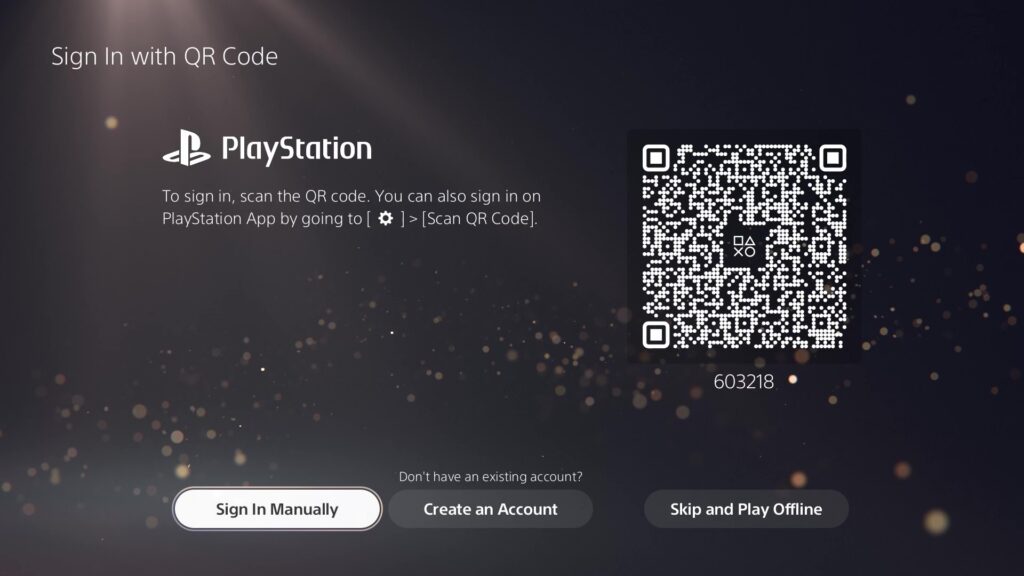1024x576 pixels.
Task: Click the PlayStation PS logo symbol
Action: click(187, 148)
